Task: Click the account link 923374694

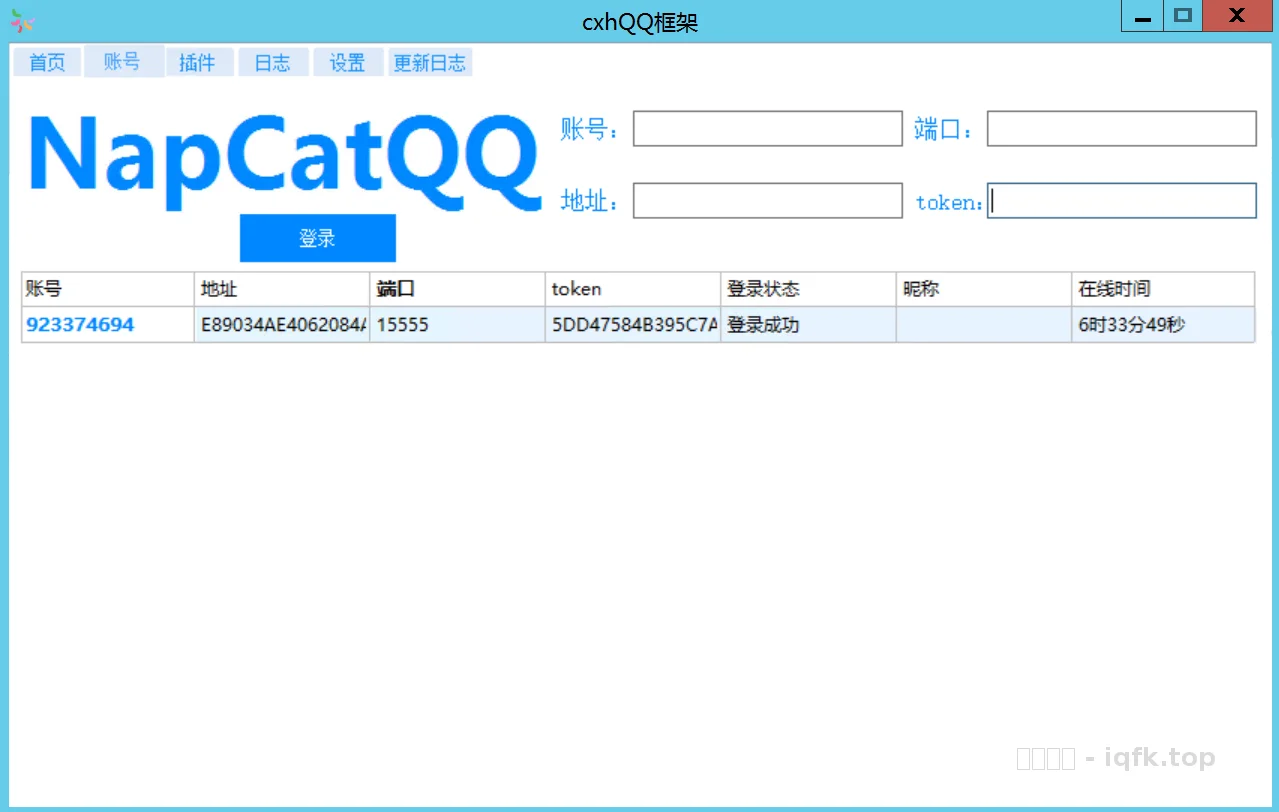Action: 79,324
